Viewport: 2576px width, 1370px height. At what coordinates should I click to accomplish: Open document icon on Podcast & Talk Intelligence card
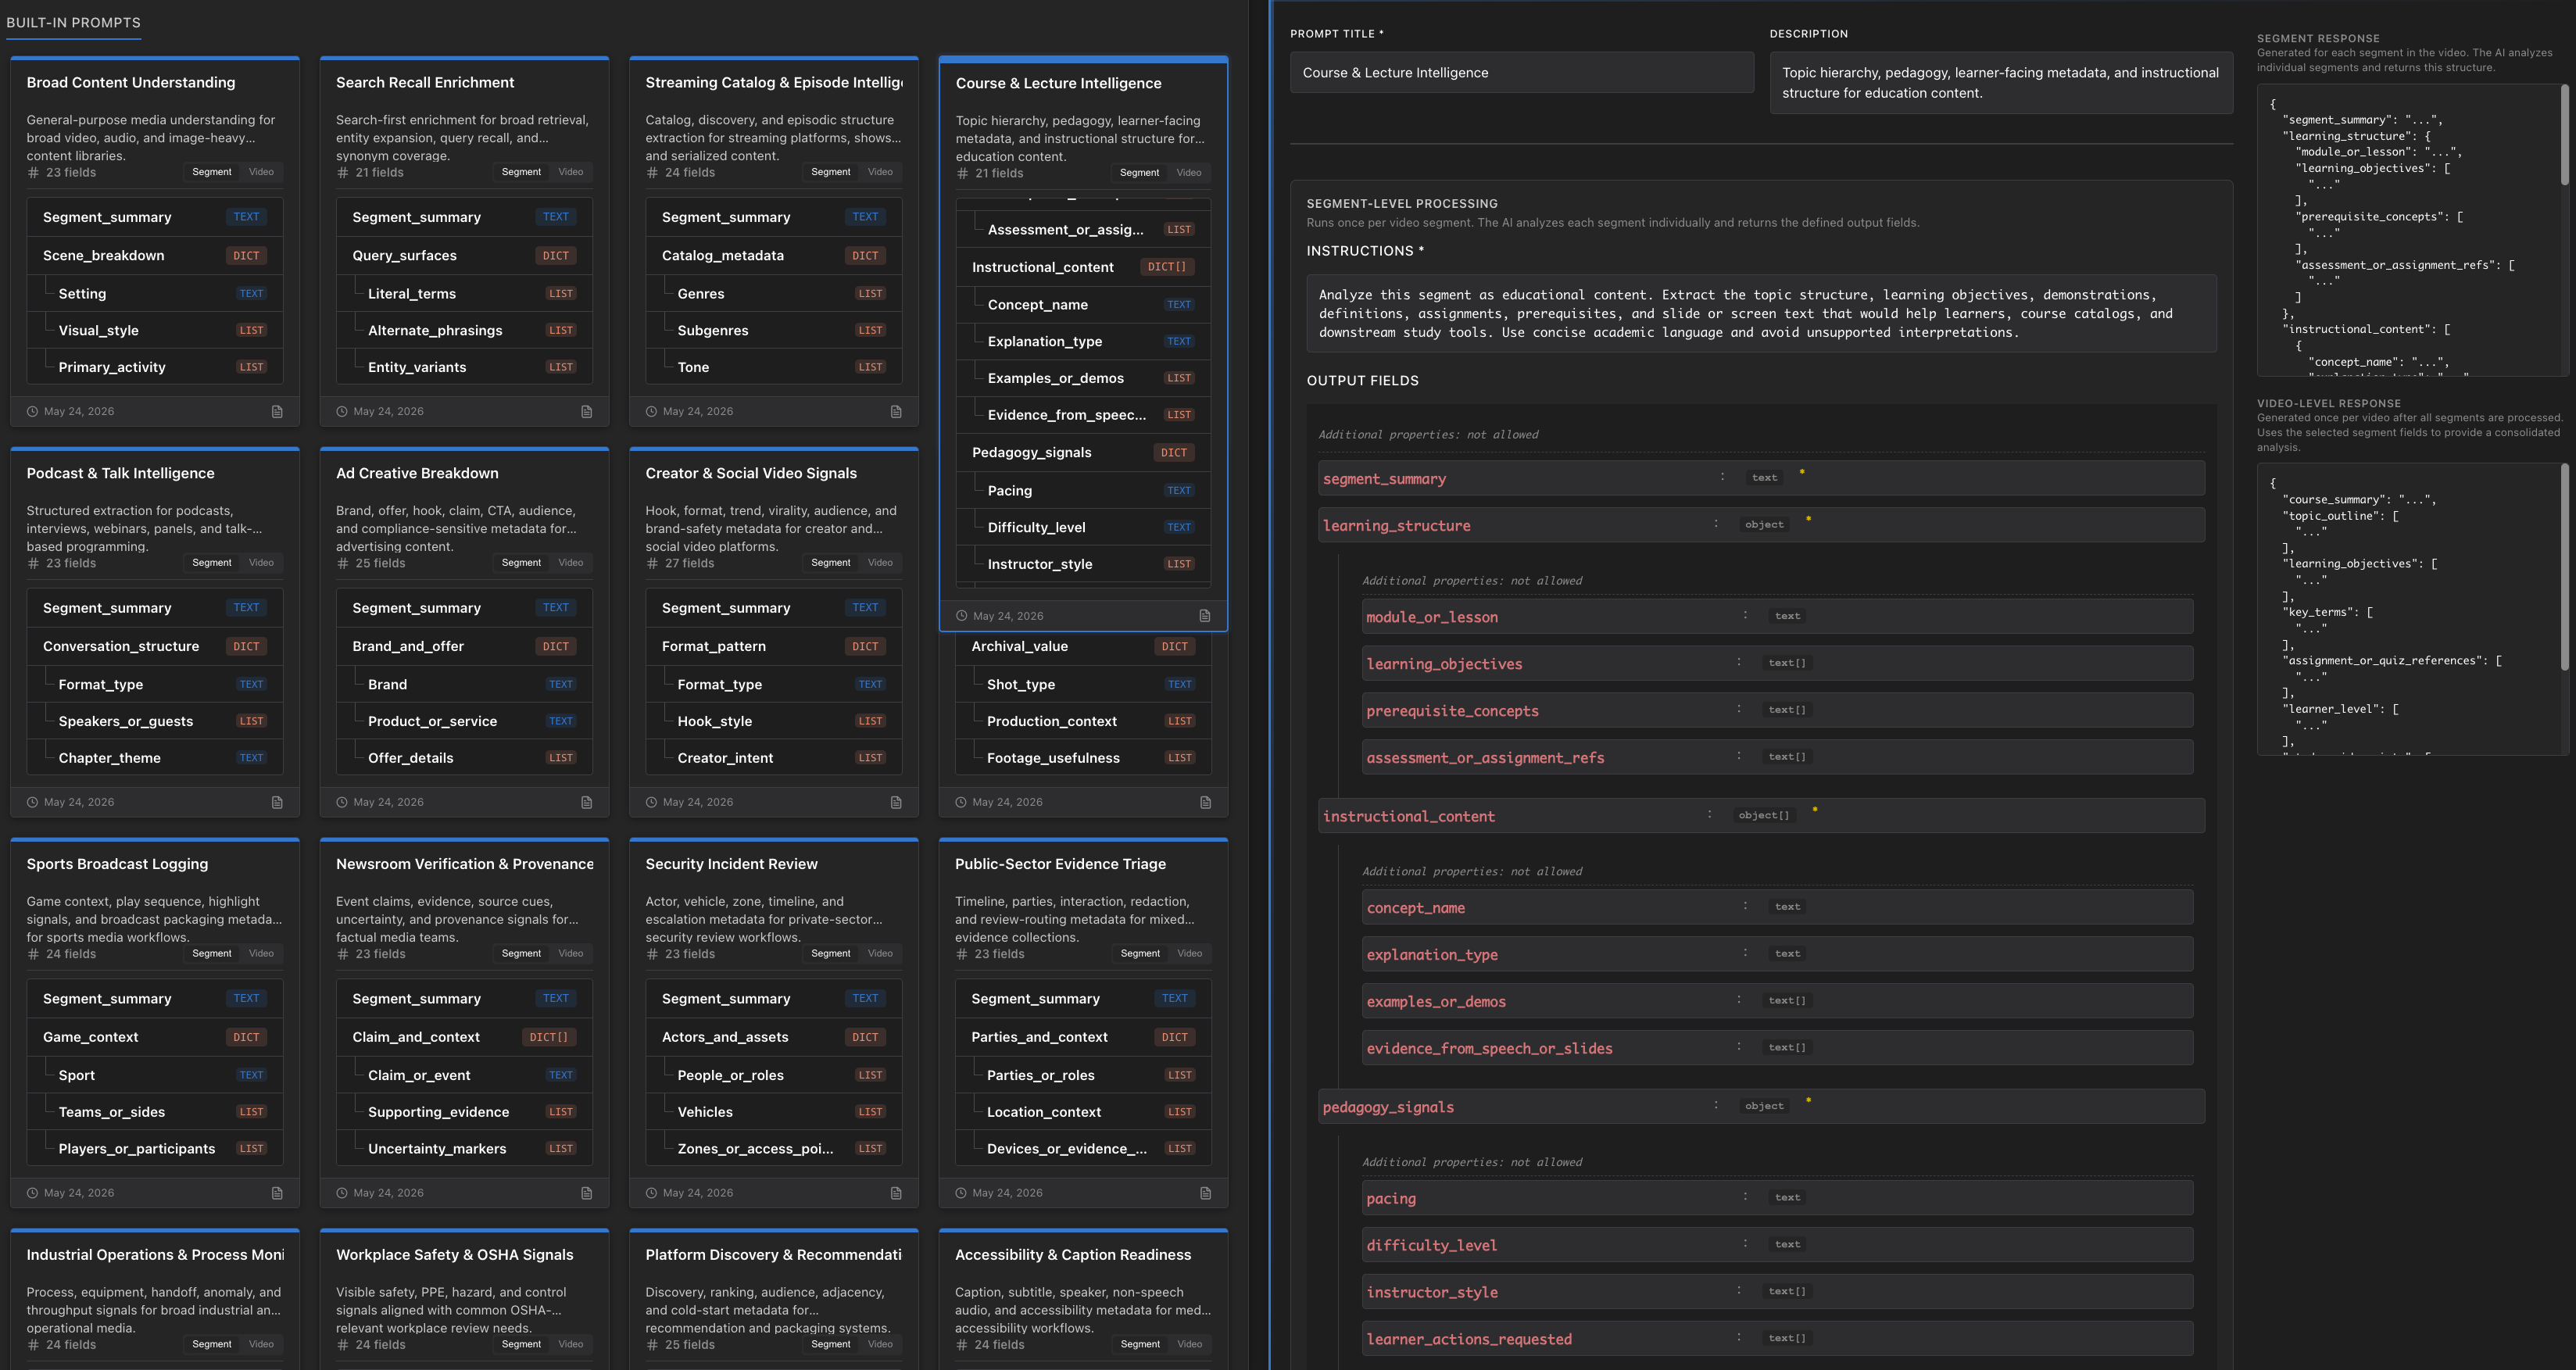277,803
